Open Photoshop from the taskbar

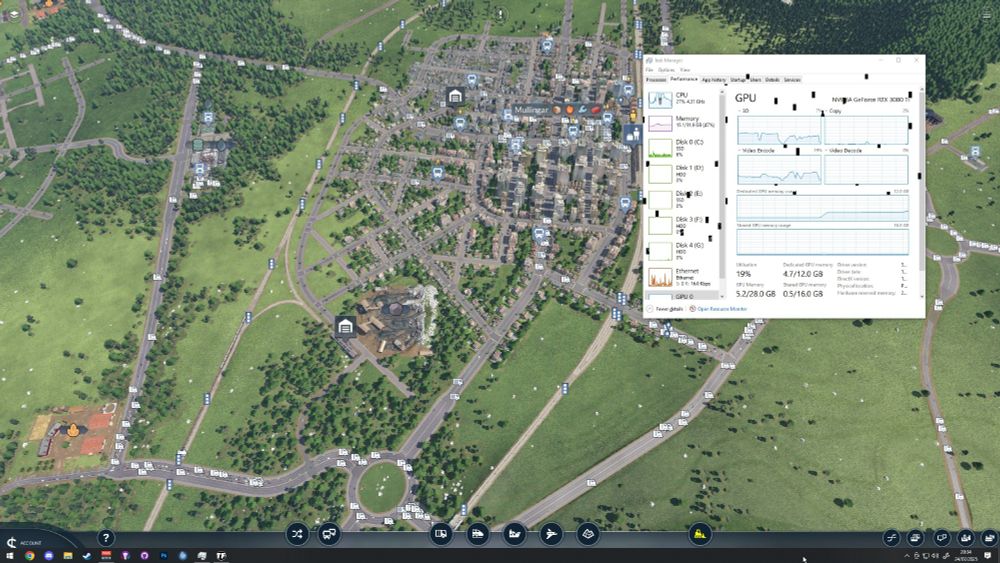point(164,556)
